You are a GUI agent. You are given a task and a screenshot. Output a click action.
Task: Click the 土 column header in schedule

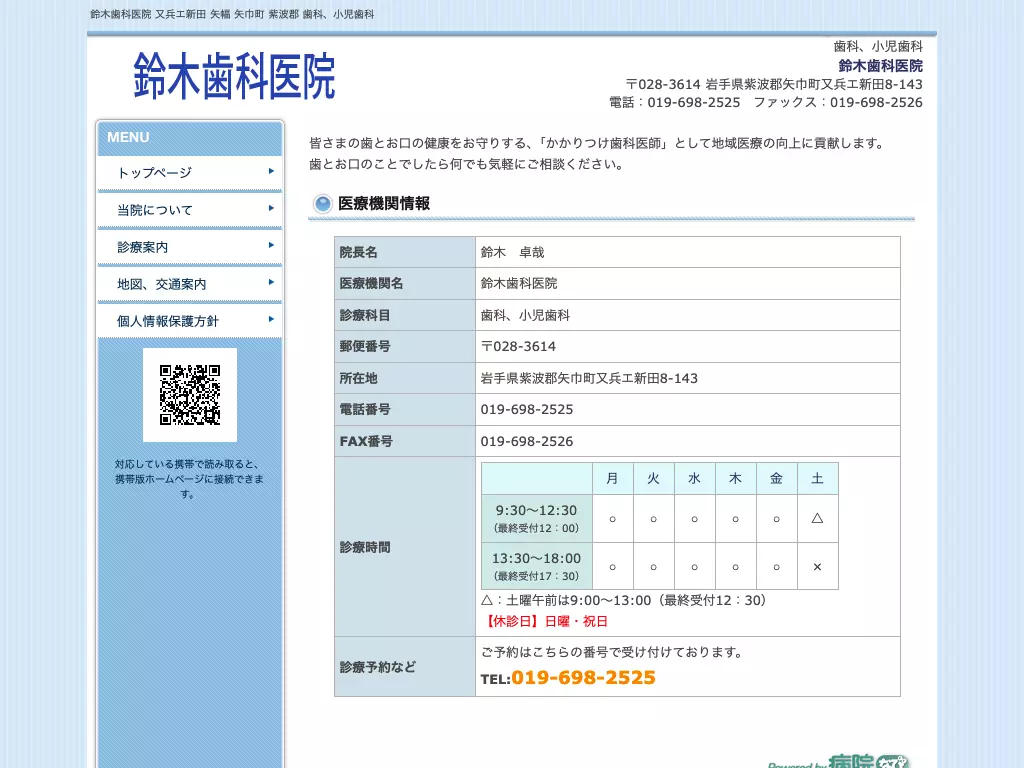(818, 479)
